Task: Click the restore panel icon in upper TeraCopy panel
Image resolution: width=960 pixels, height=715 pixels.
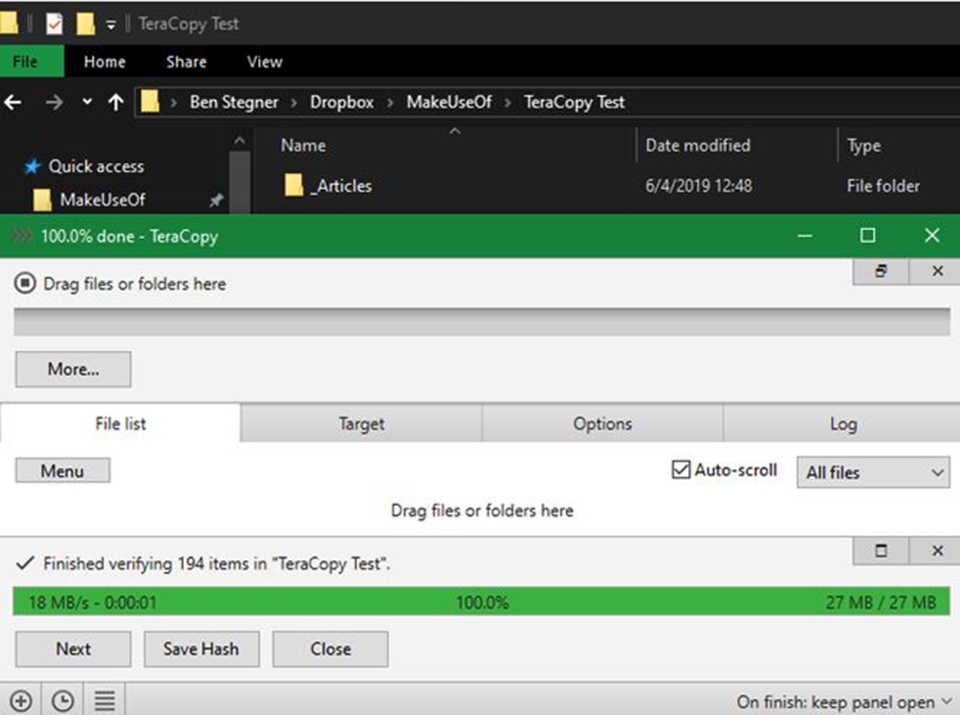Action: pyautogui.click(x=880, y=271)
